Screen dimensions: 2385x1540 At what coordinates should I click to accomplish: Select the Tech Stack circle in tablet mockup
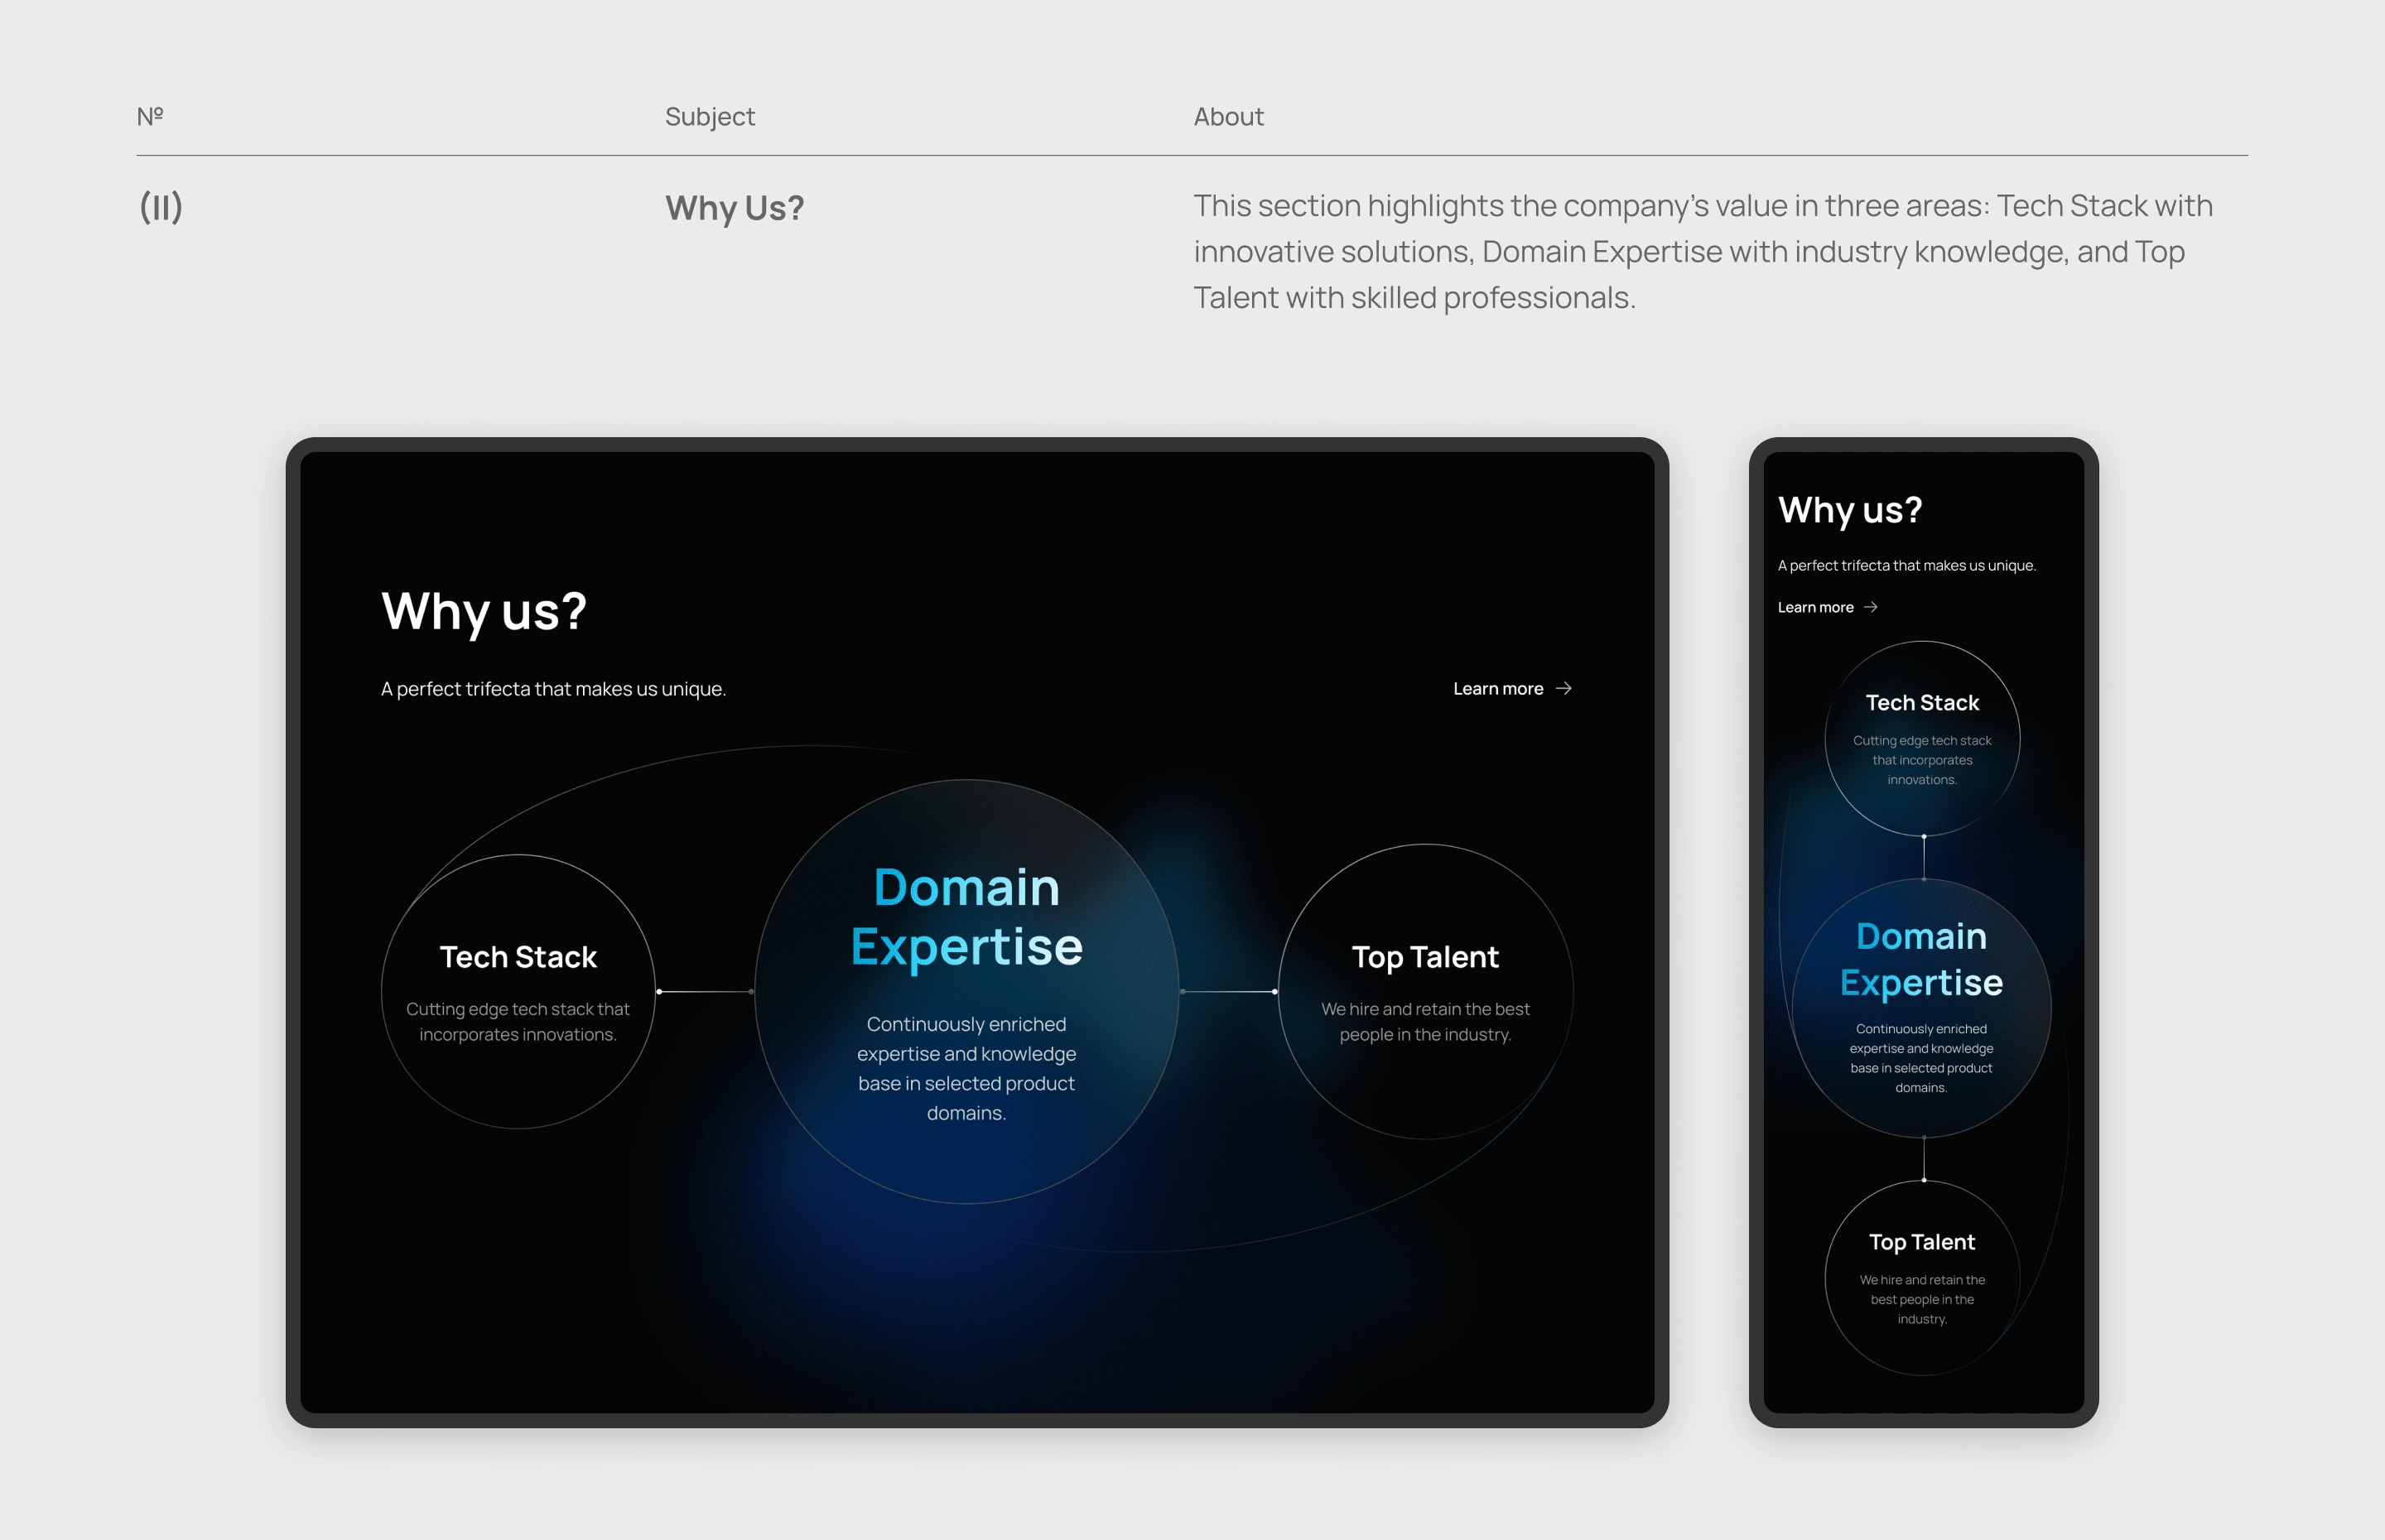518,991
